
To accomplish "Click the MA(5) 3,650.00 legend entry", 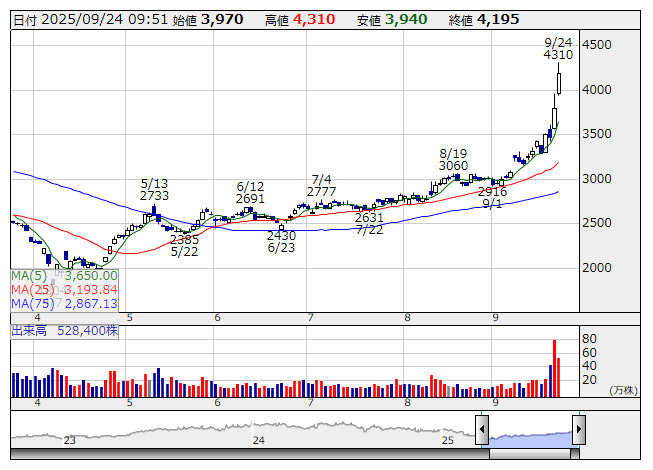I will coord(64,276).
